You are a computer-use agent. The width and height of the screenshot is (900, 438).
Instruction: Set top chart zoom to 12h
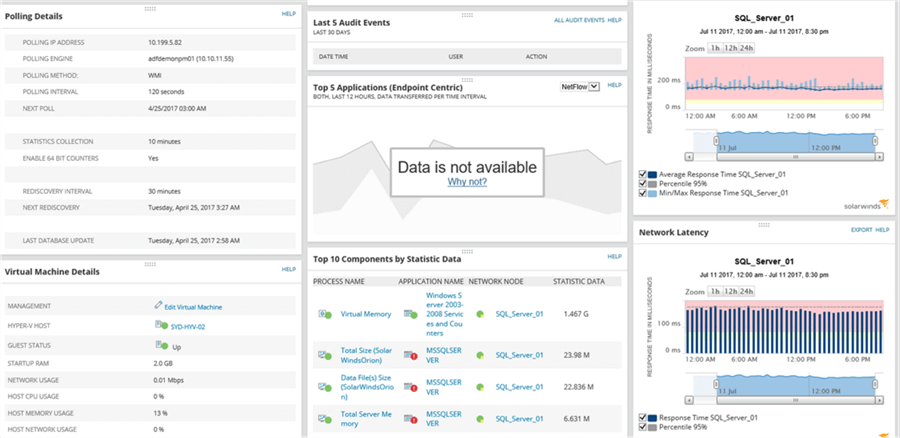(730, 48)
